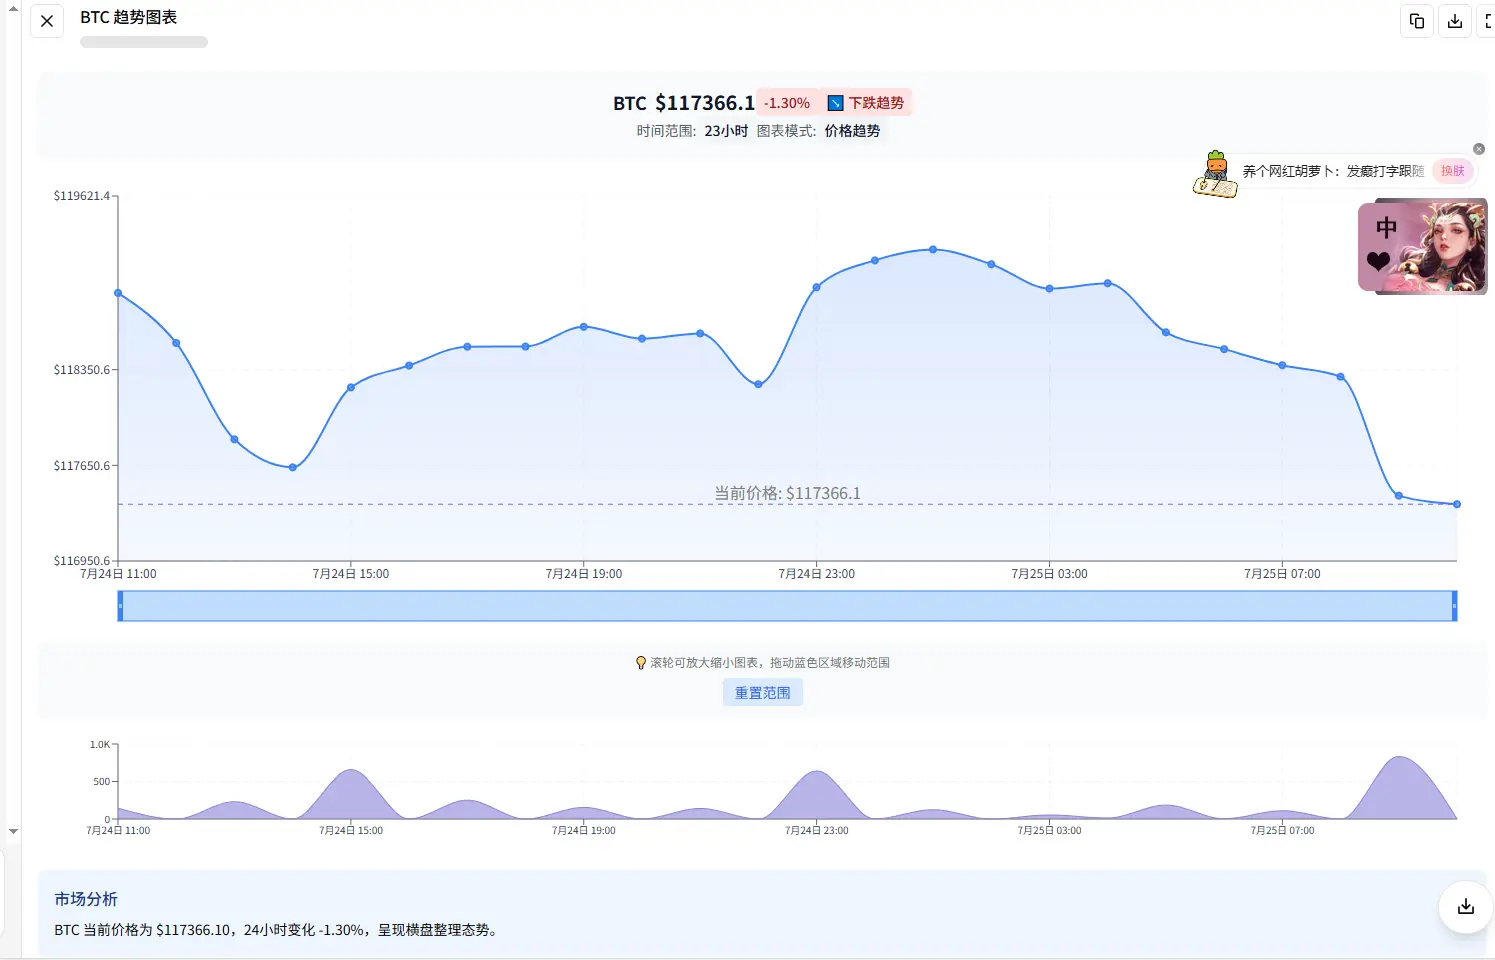1495x960 pixels.
Task: Download the chart from the top toolbar
Action: (x=1455, y=21)
